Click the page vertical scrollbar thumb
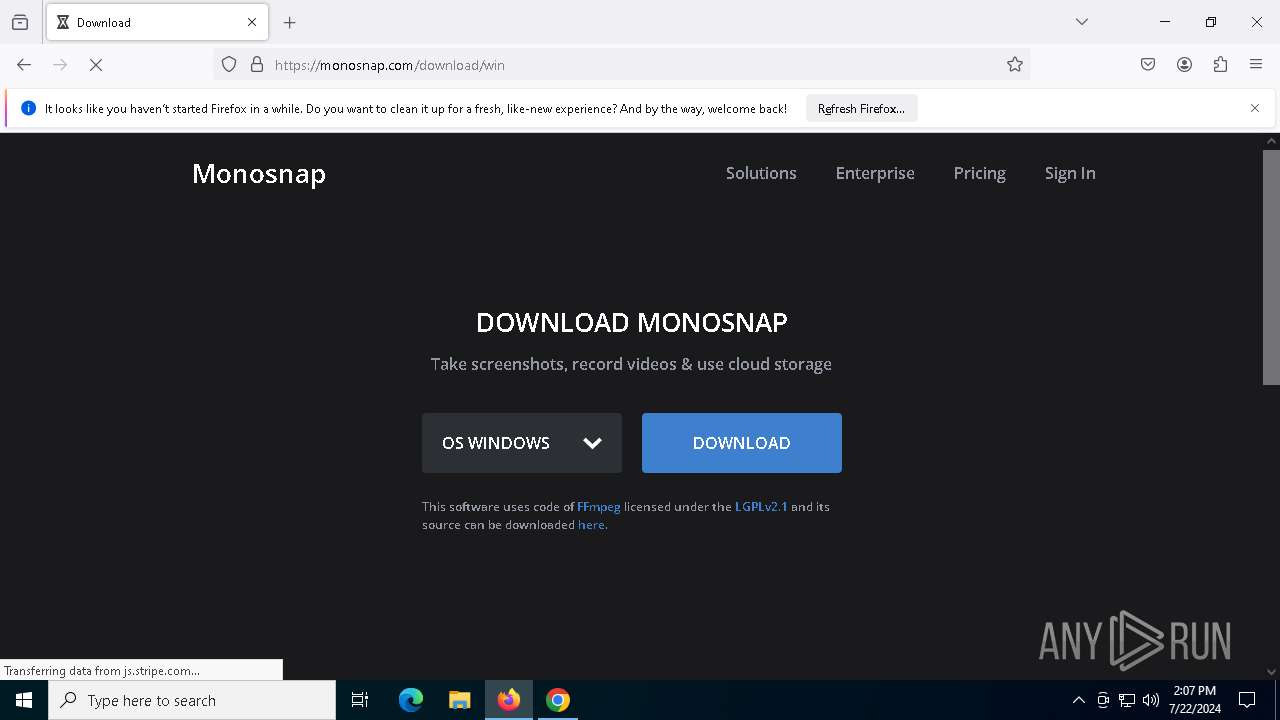The height and width of the screenshot is (720, 1280). pyautogui.click(x=1271, y=267)
